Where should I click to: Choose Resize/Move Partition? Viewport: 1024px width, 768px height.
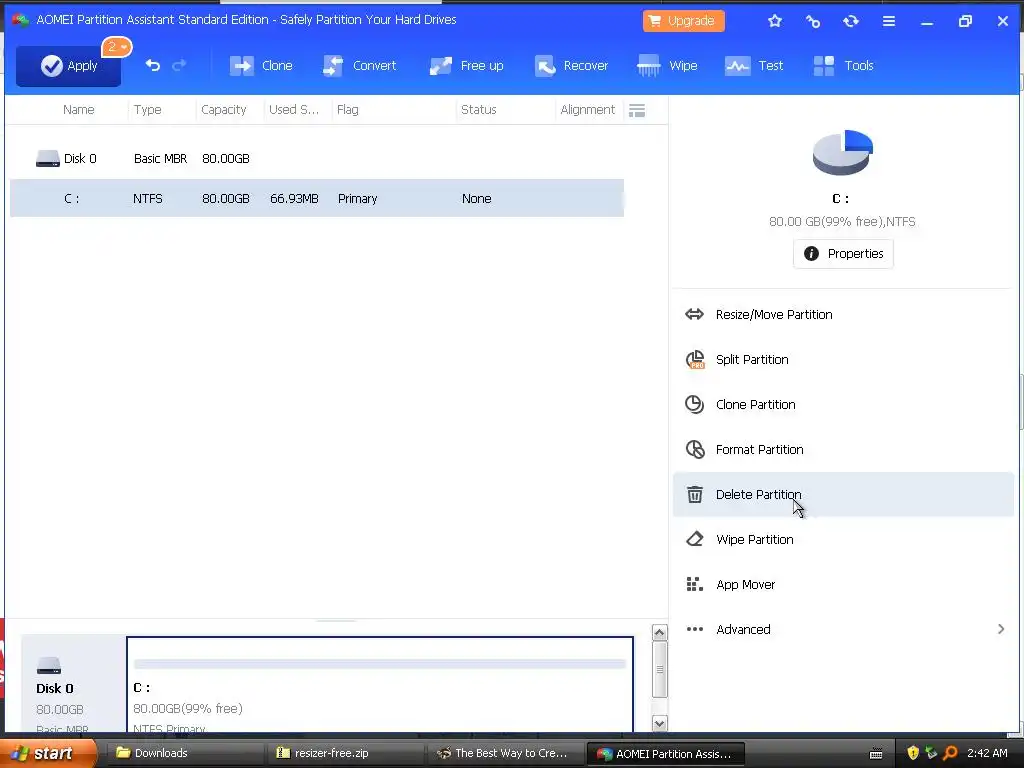843,314
